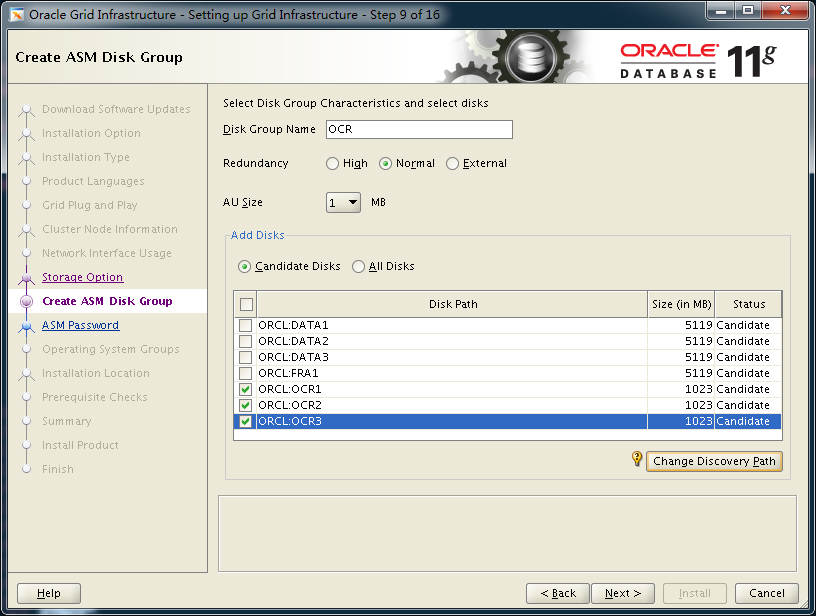Select High redundancy radio button
Screen dimensions: 816x616
pos(332,164)
